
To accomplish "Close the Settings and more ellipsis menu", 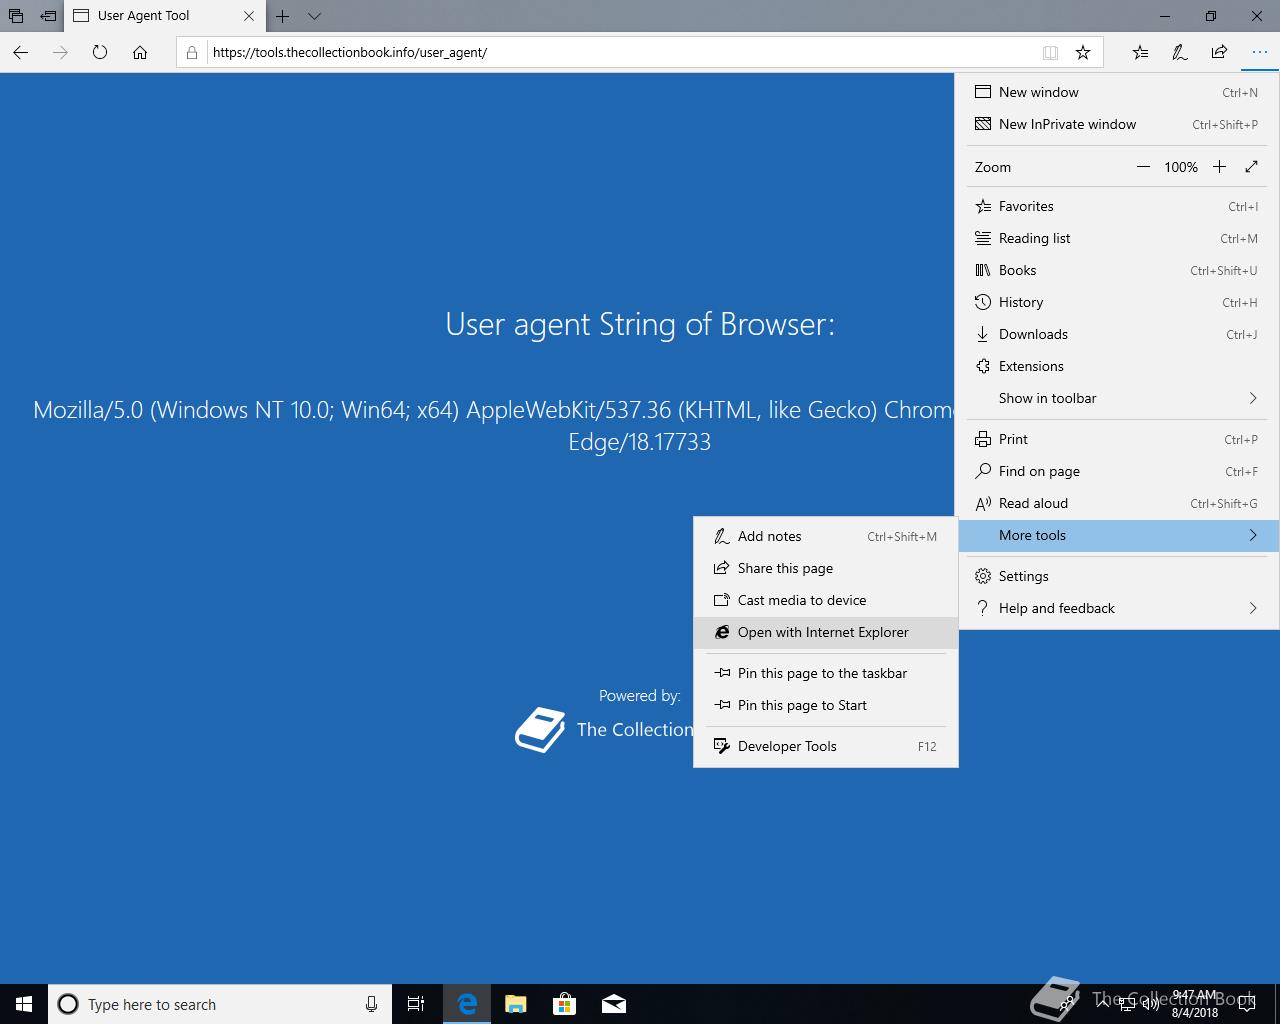I will tap(1259, 52).
